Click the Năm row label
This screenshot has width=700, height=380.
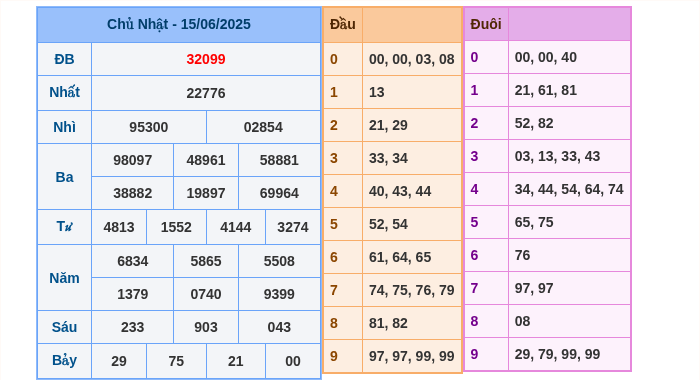click(x=64, y=278)
